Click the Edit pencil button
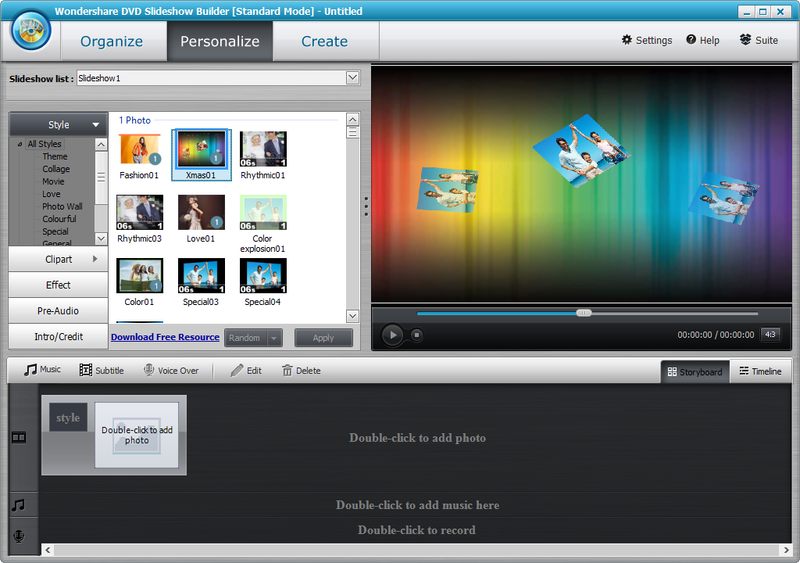The width and height of the screenshot is (800, 563). click(x=246, y=370)
